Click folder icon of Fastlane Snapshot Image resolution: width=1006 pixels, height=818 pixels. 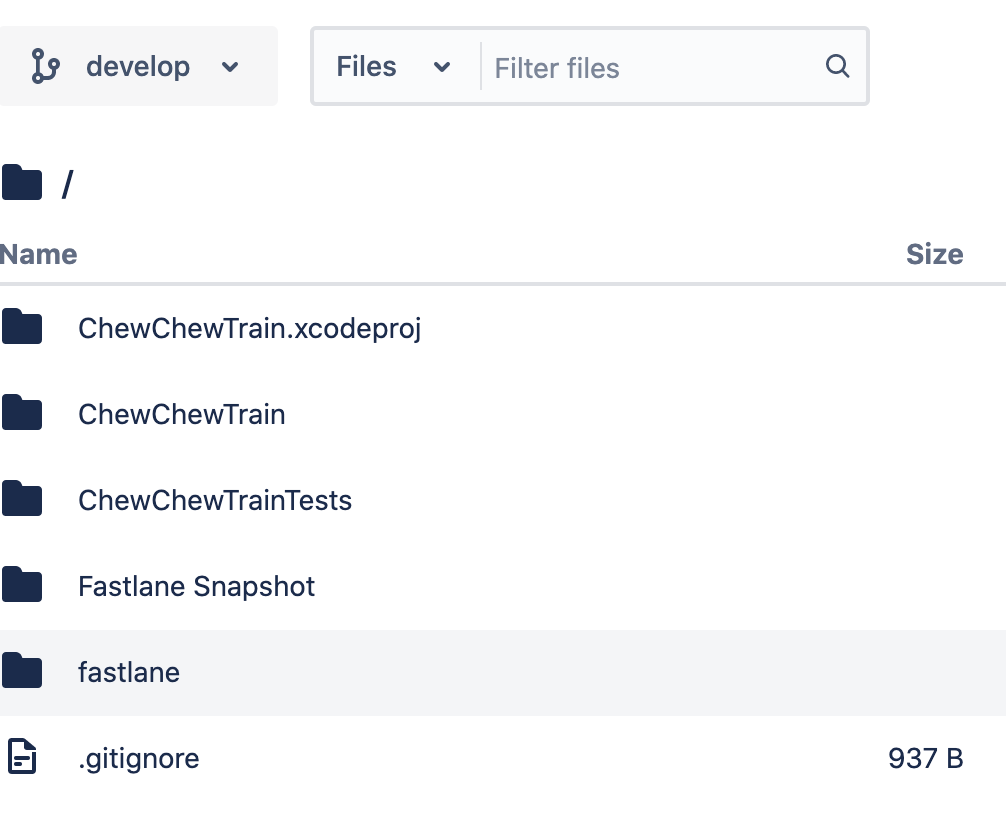(22, 584)
